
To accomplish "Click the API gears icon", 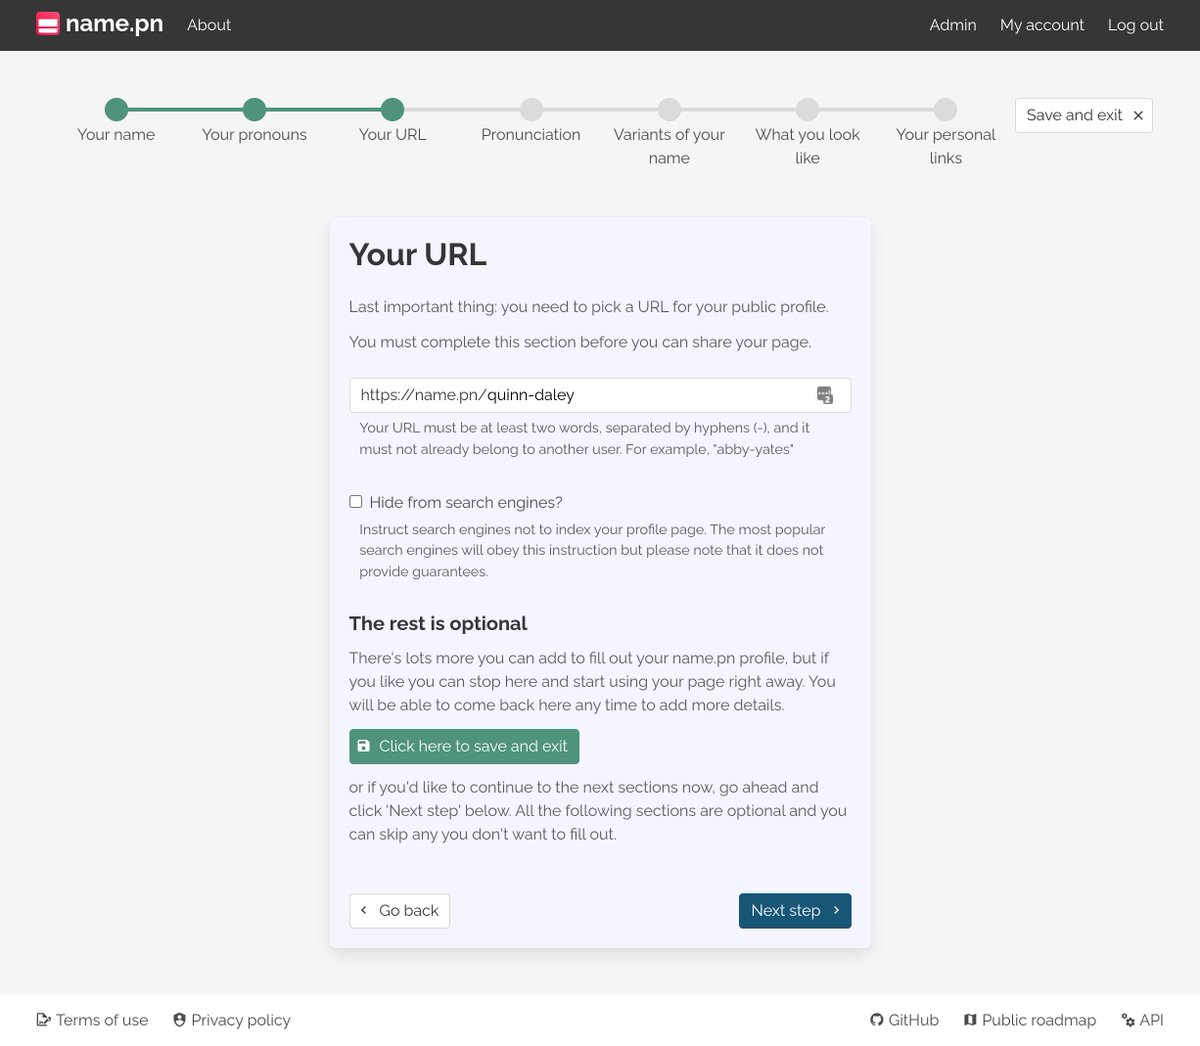I will click(1128, 1020).
